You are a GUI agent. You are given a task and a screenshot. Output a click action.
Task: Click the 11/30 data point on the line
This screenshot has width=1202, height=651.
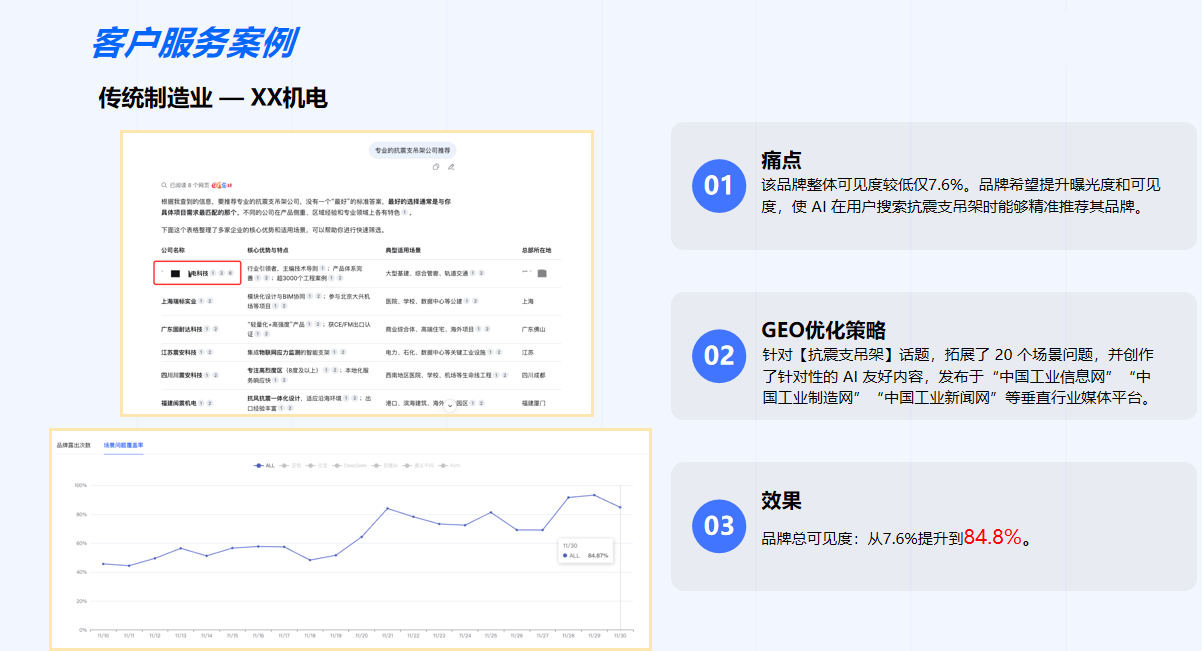(x=620, y=507)
